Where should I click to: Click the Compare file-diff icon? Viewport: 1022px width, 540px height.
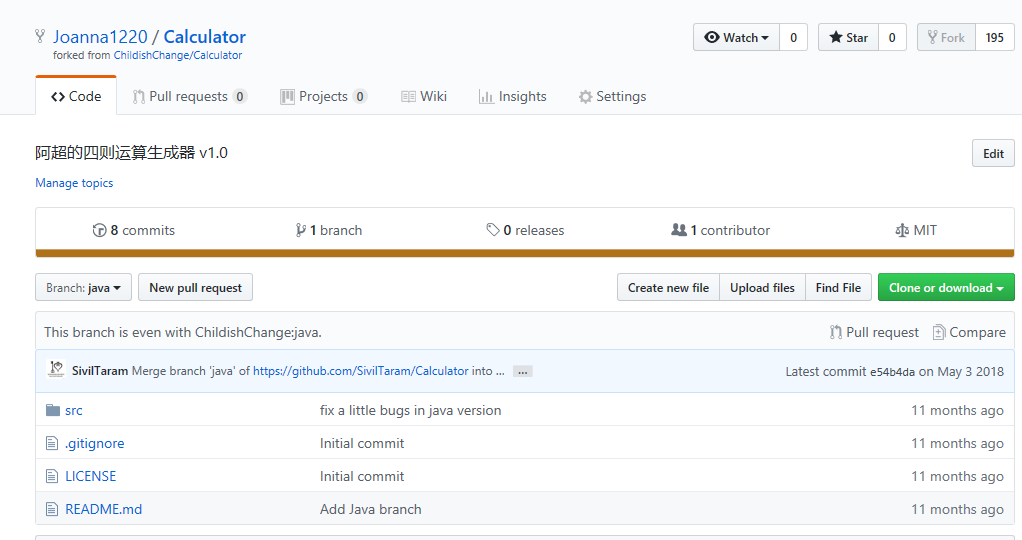point(939,332)
